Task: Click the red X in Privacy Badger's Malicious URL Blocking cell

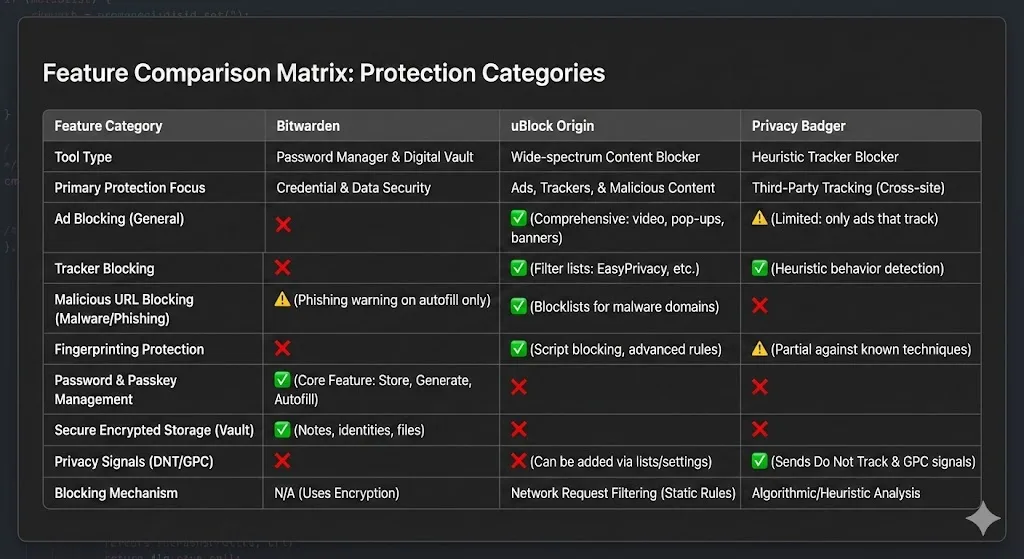Action: (760, 306)
